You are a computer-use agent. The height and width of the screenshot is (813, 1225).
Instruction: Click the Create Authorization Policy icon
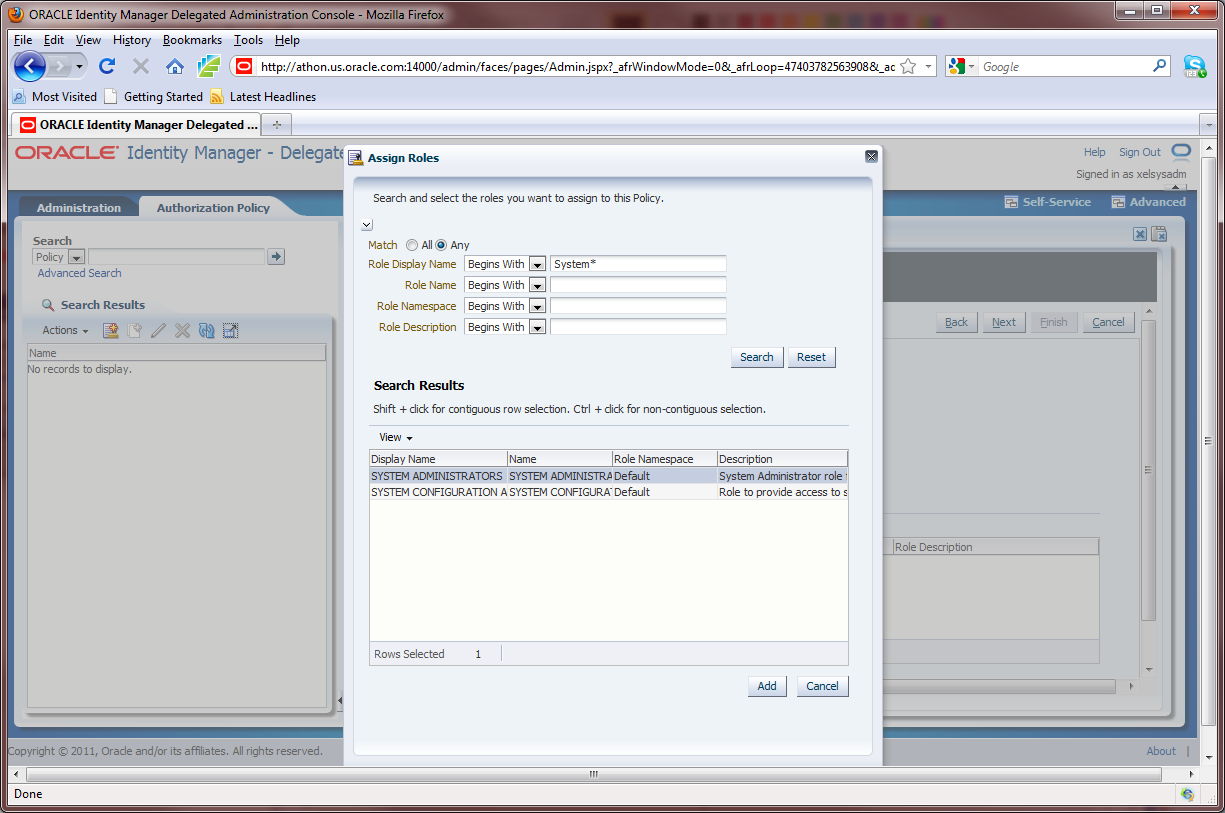tap(111, 330)
